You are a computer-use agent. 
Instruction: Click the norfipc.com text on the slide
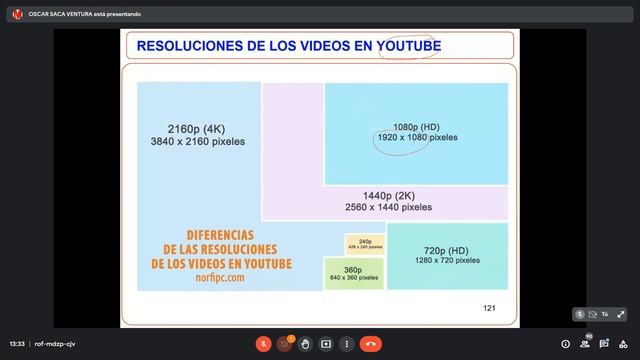[220, 278]
